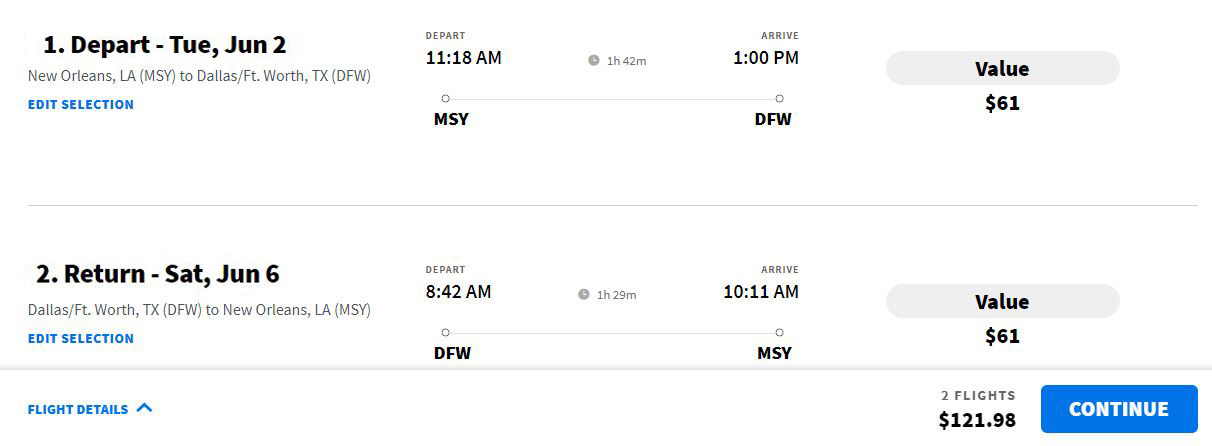Image resolution: width=1212 pixels, height=446 pixels.
Task: Select the Value fare badge for the return flight
Action: pyautogui.click(x=1002, y=302)
